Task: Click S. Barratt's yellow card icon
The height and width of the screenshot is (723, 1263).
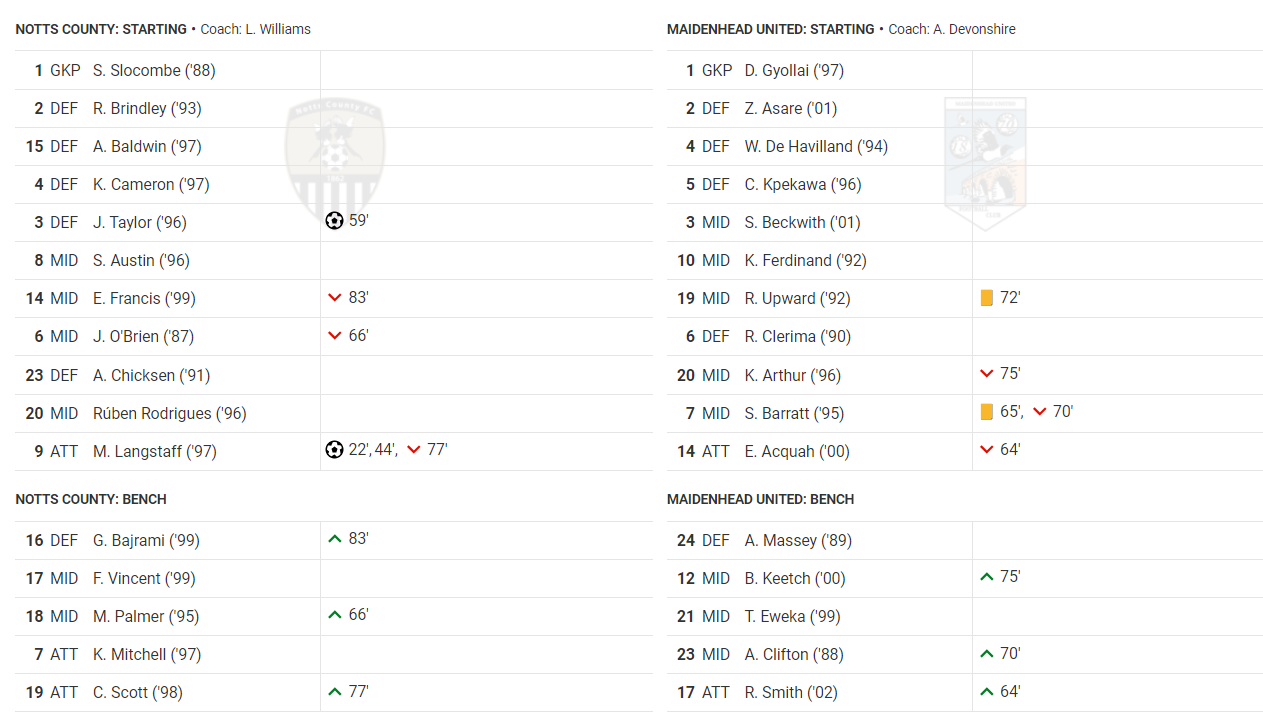Action: click(987, 412)
